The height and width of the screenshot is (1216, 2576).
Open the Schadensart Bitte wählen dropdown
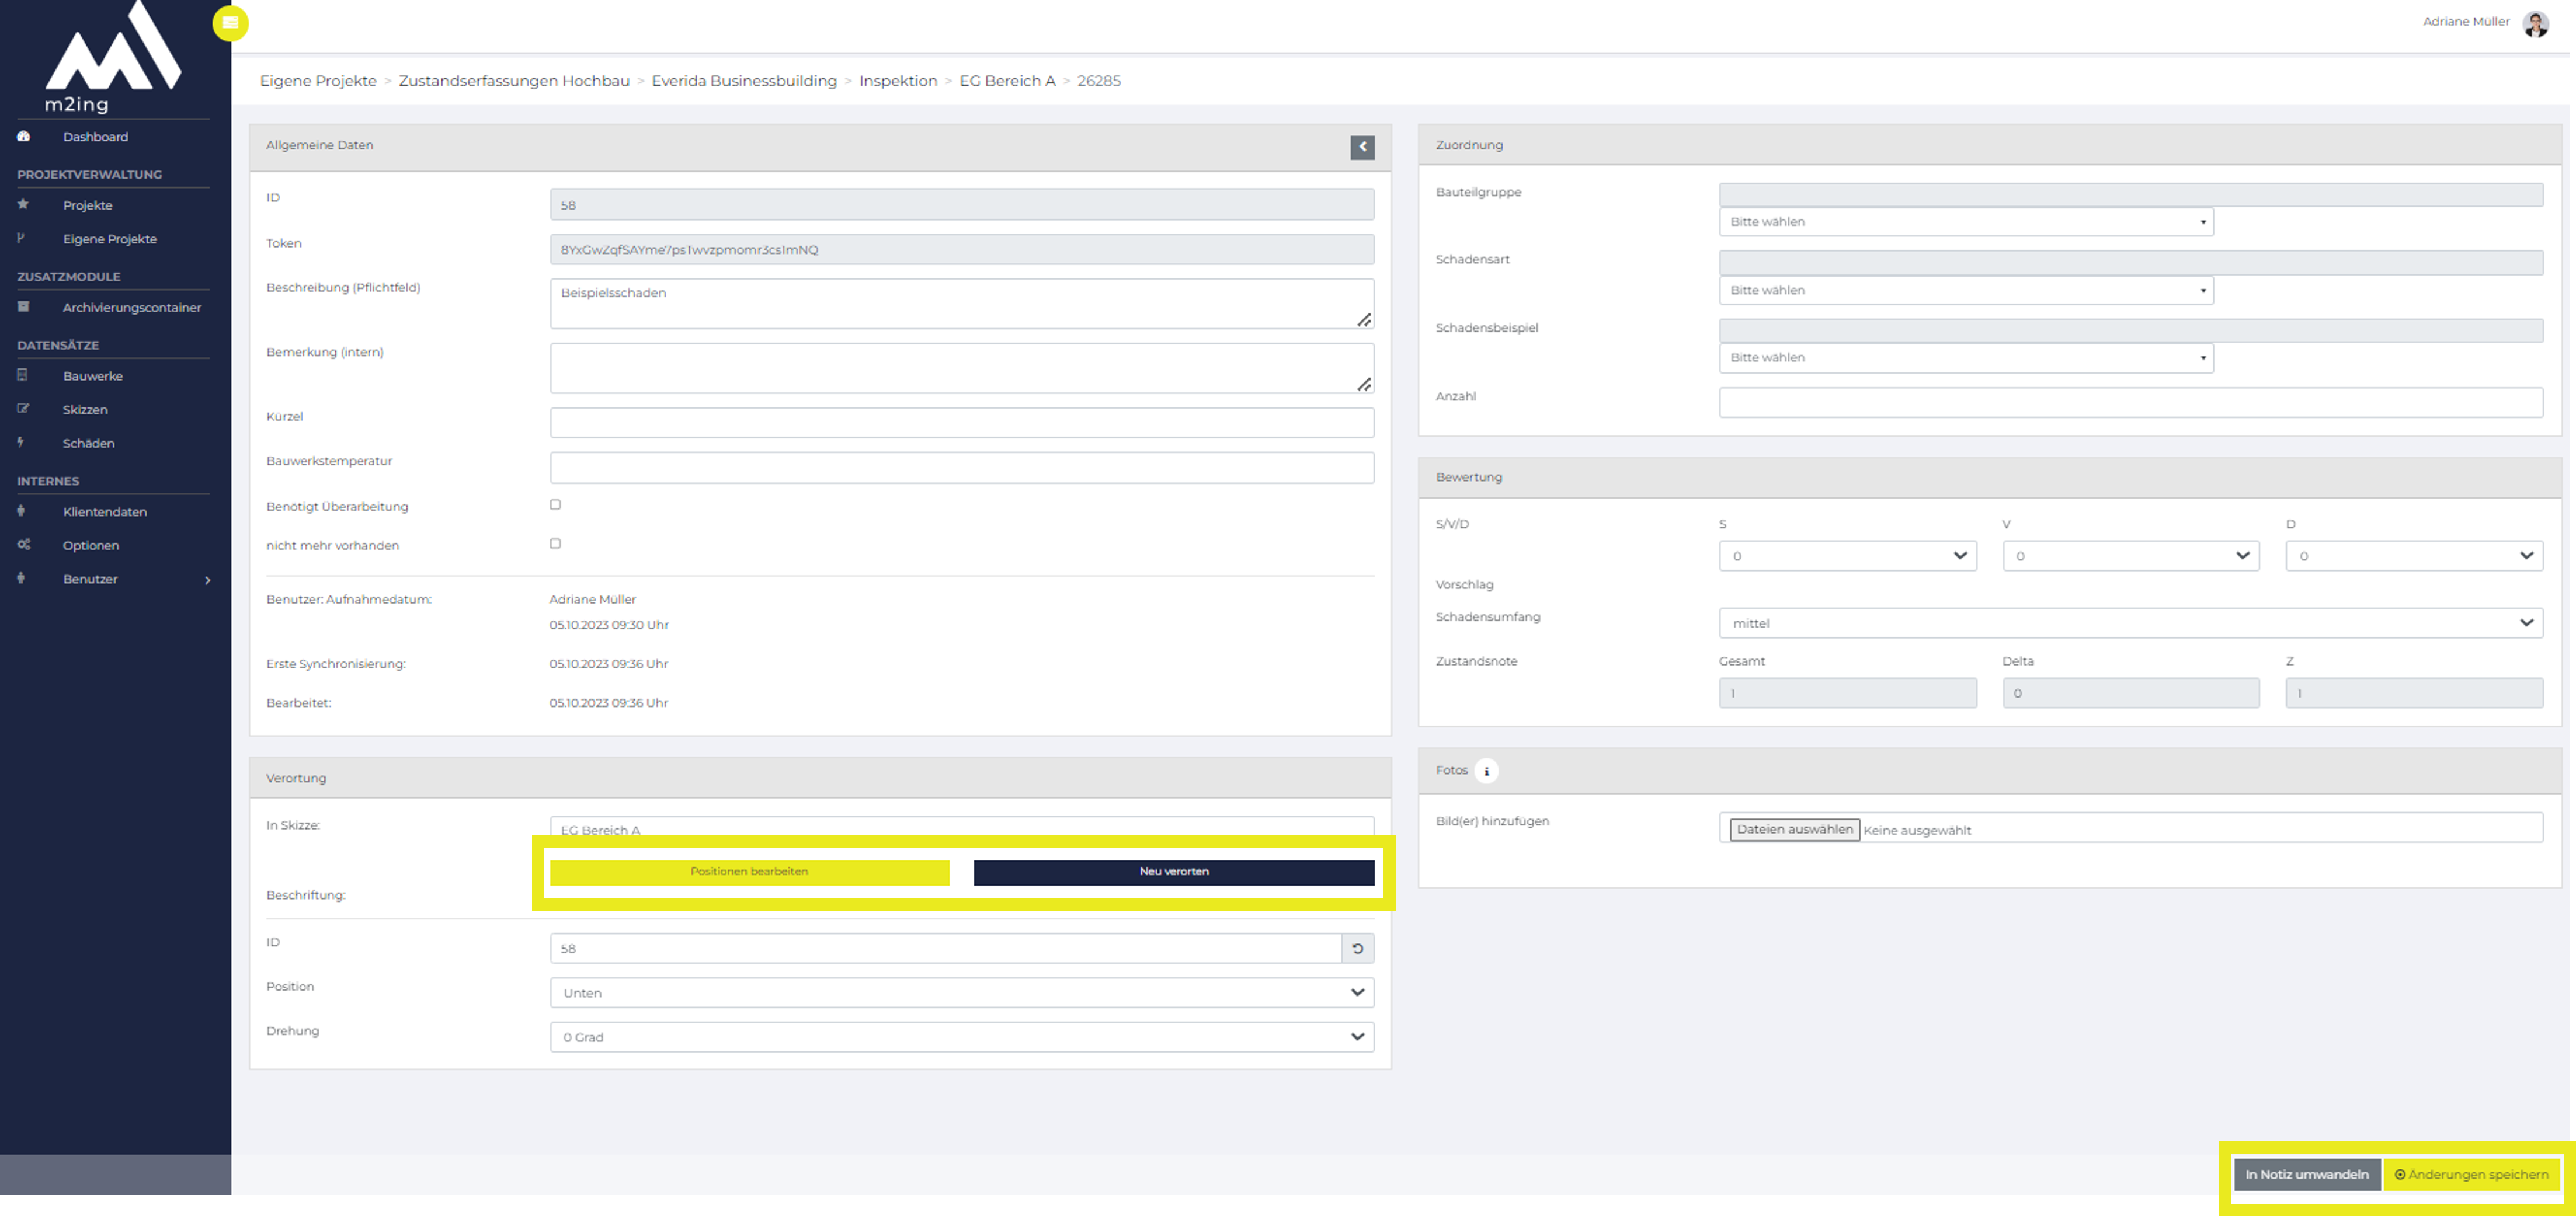click(1966, 290)
